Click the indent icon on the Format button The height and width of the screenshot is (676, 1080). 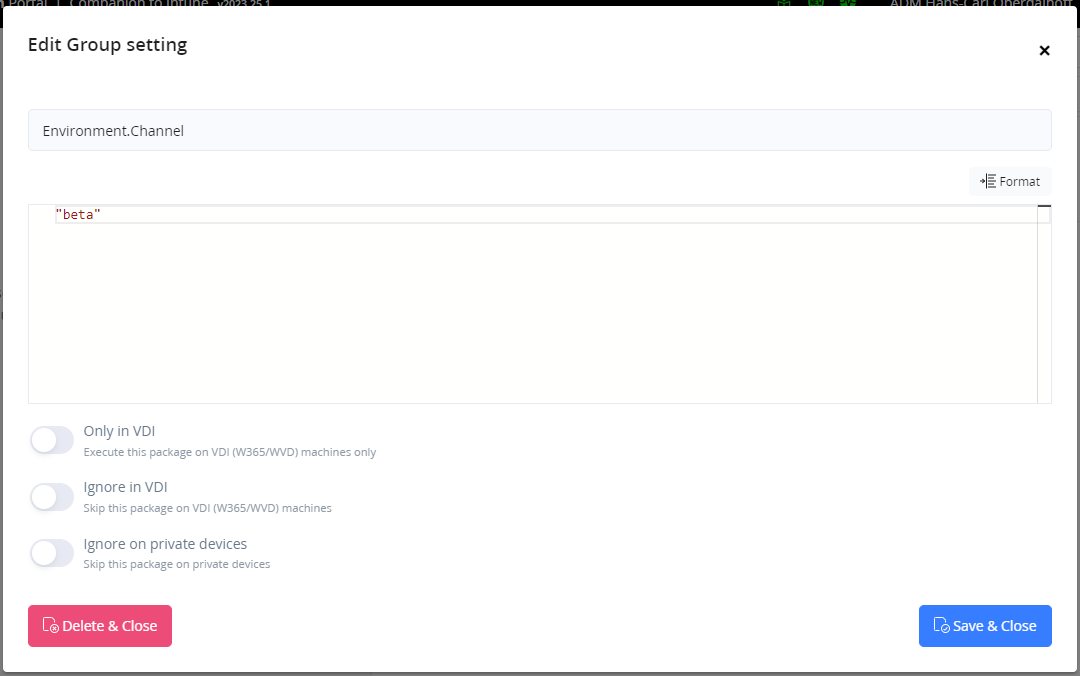pos(987,181)
